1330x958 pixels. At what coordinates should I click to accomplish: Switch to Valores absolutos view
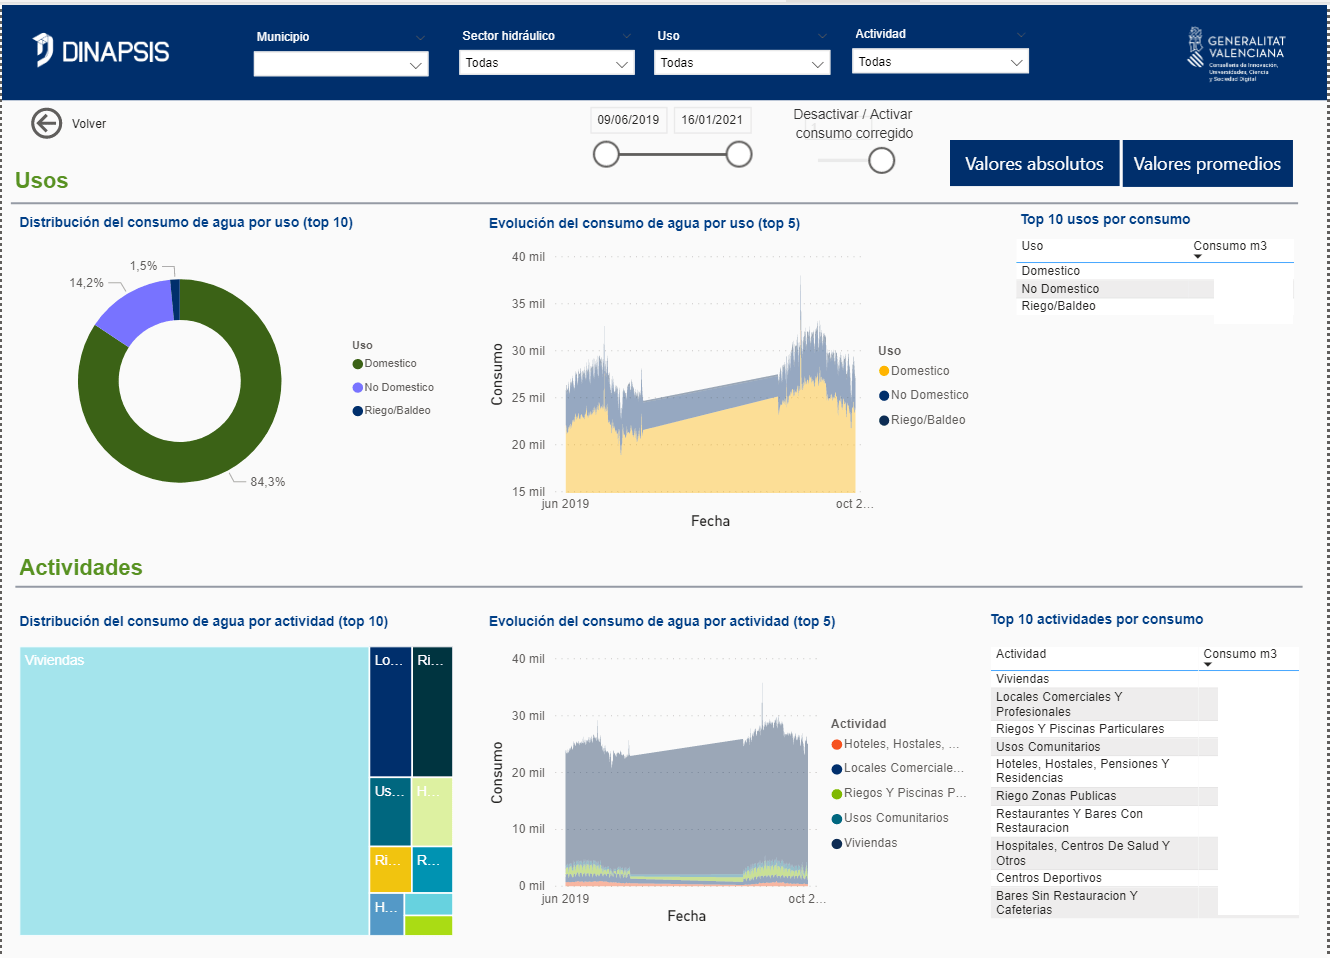pos(1034,164)
